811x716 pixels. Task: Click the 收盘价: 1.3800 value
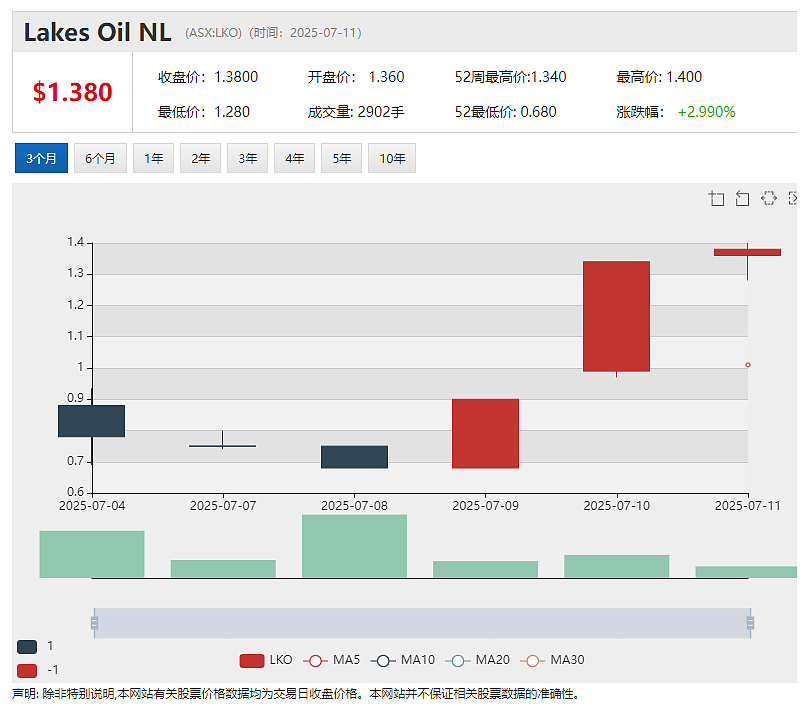tap(208, 77)
